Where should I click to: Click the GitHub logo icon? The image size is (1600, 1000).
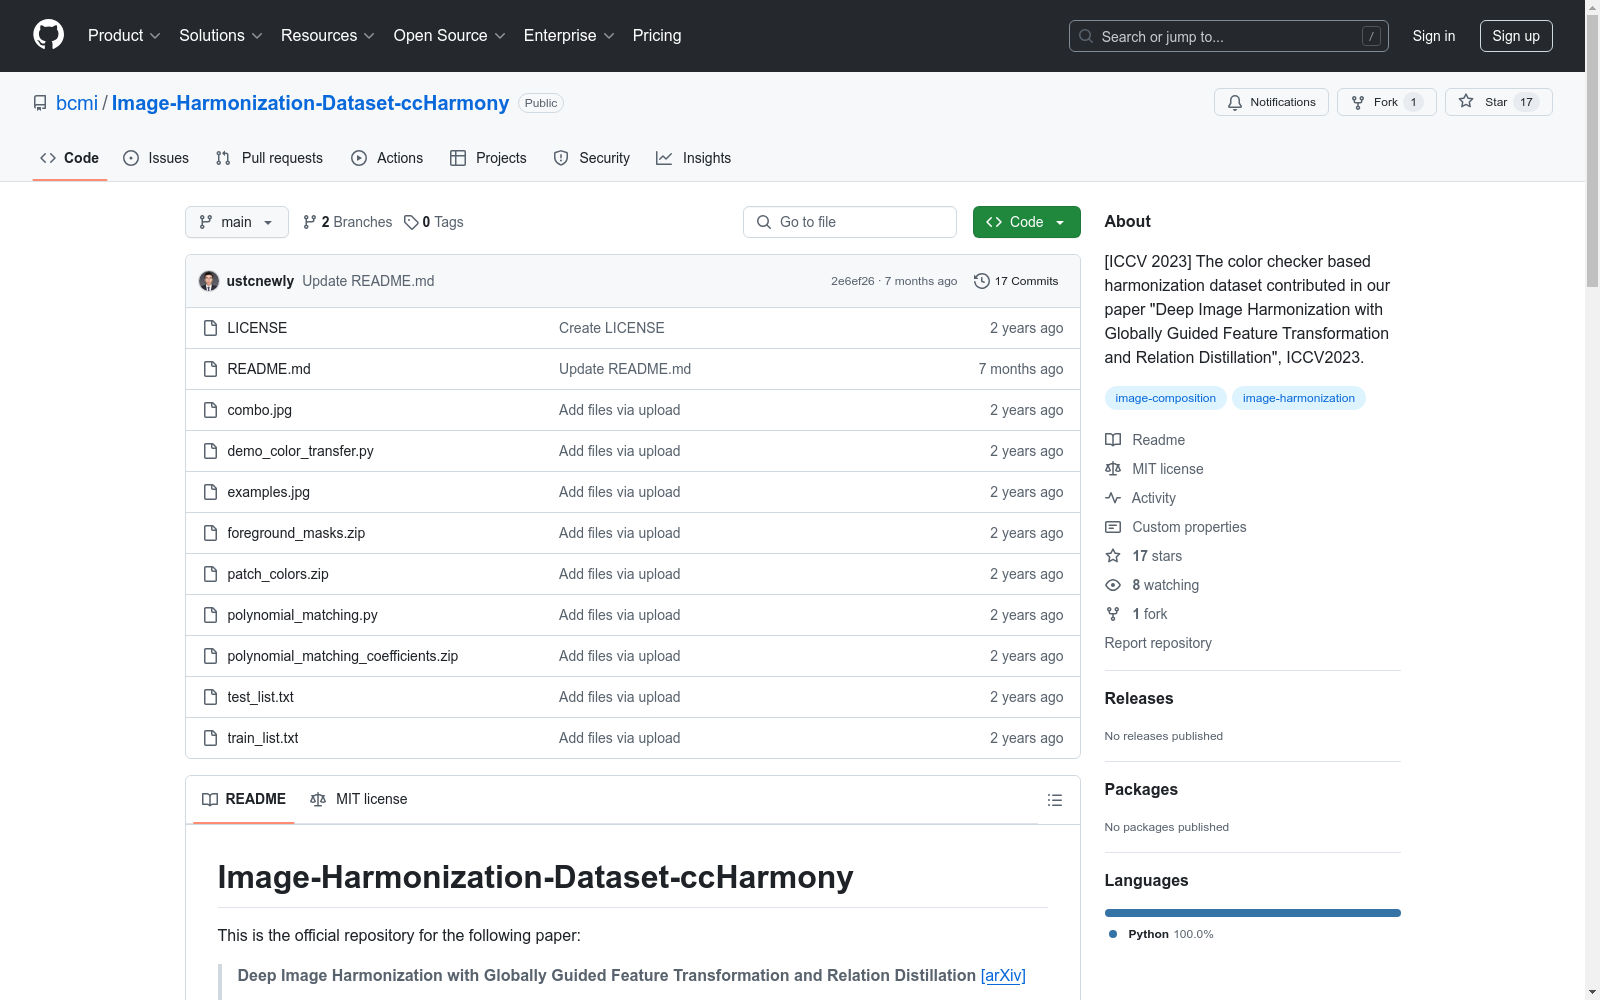[x=48, y=35]
